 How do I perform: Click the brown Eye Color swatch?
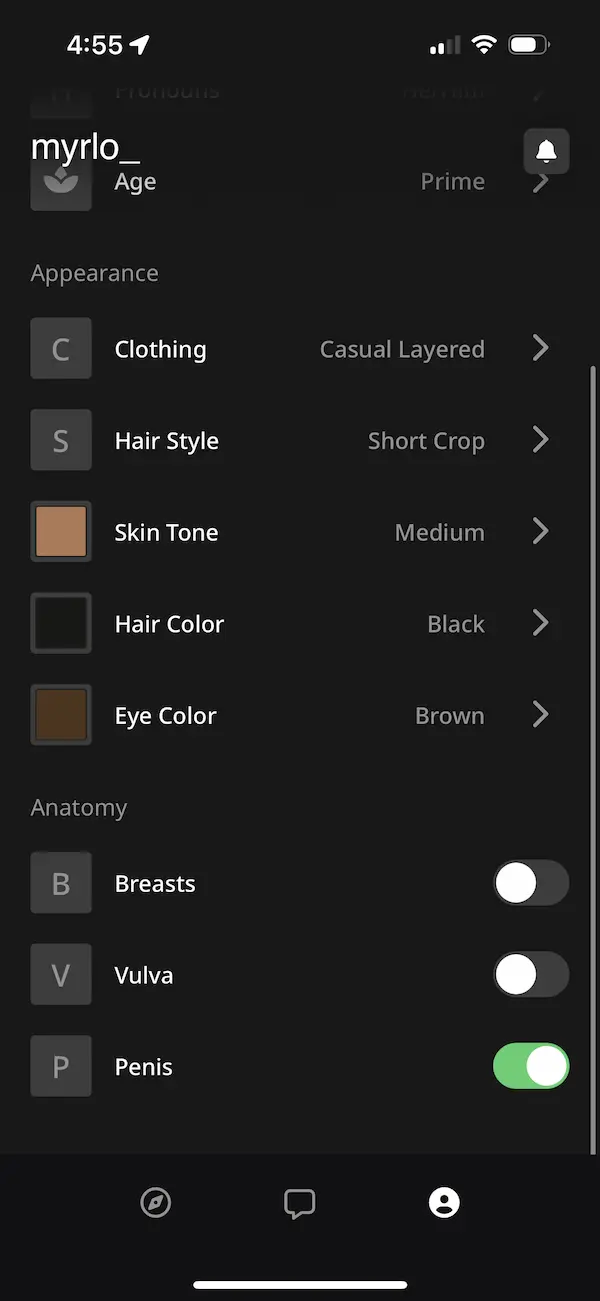(x=61, y=715)
